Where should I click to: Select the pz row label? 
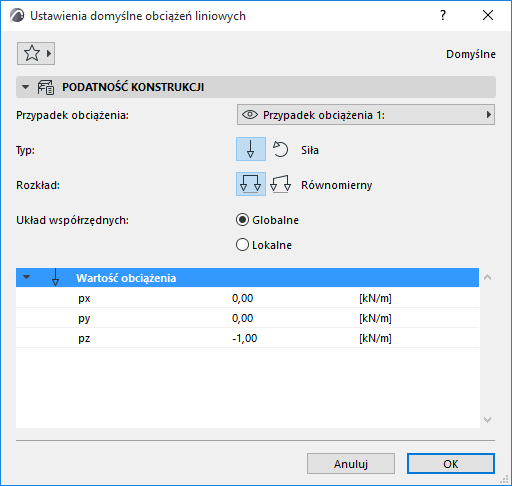(x=84, y=339)
